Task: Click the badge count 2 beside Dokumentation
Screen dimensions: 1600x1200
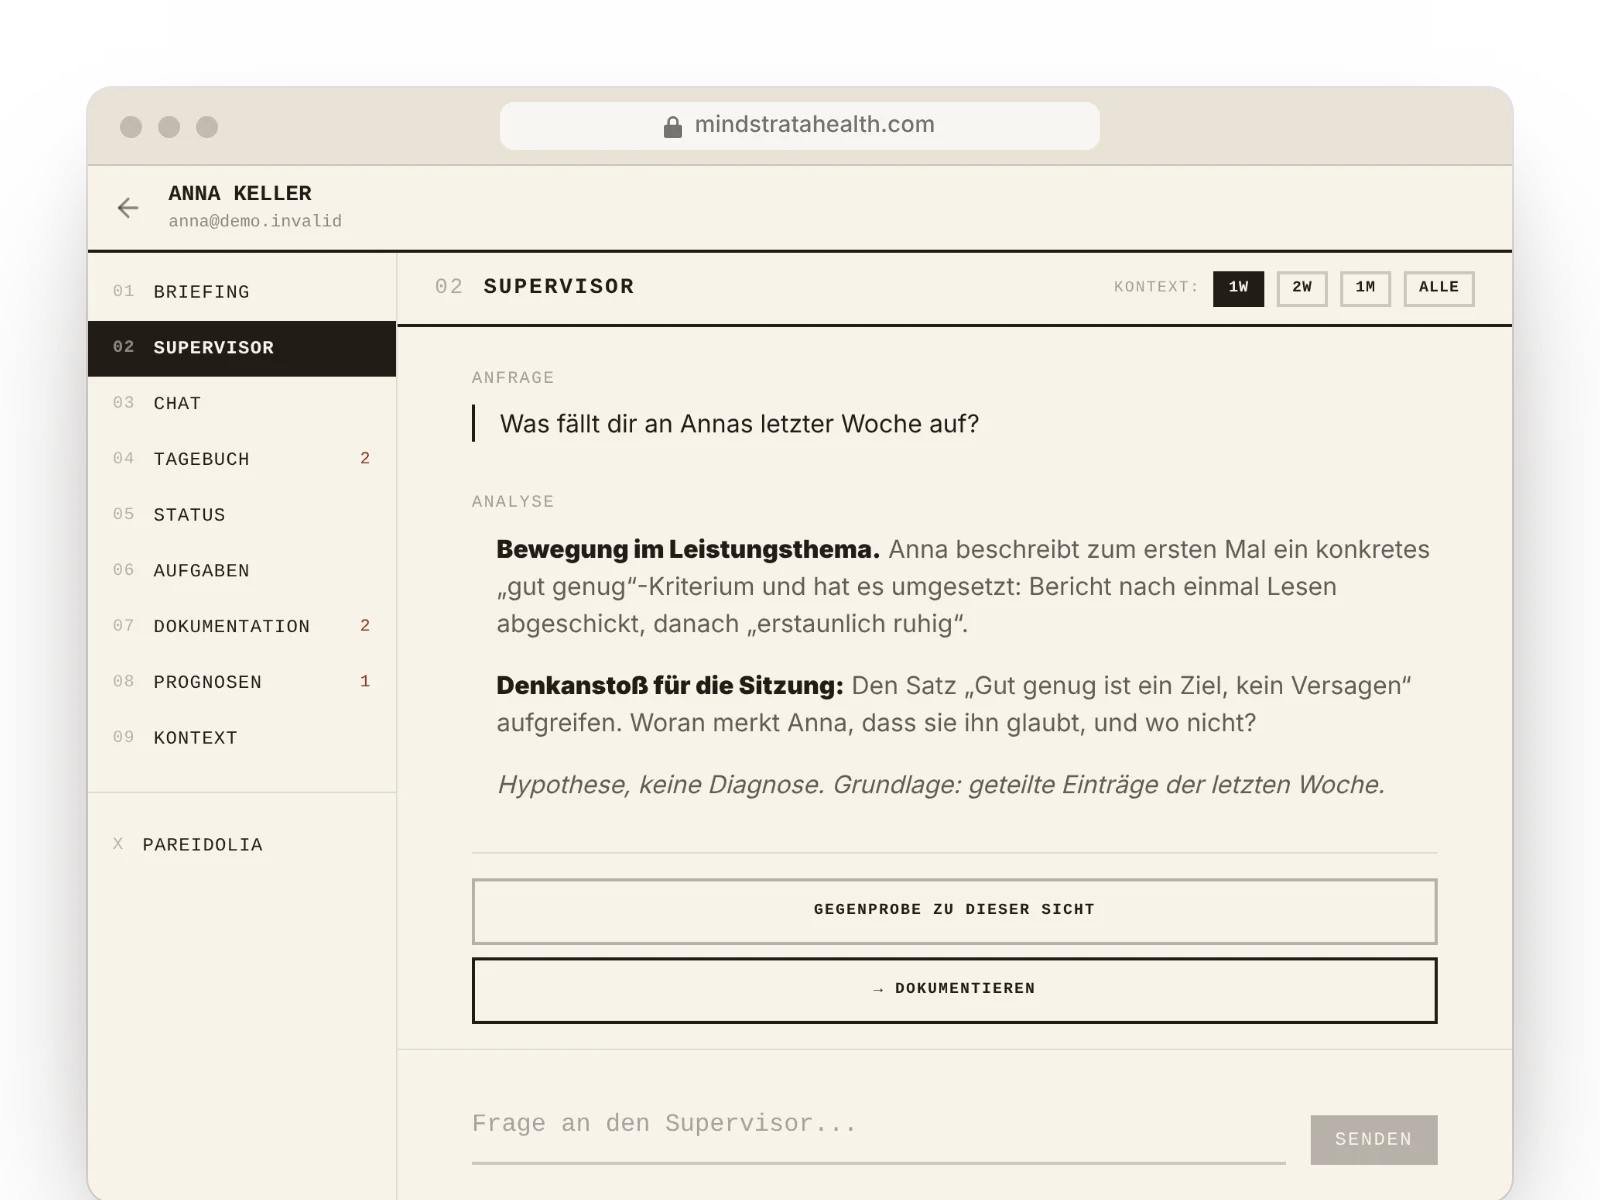Action: point(365,626)
